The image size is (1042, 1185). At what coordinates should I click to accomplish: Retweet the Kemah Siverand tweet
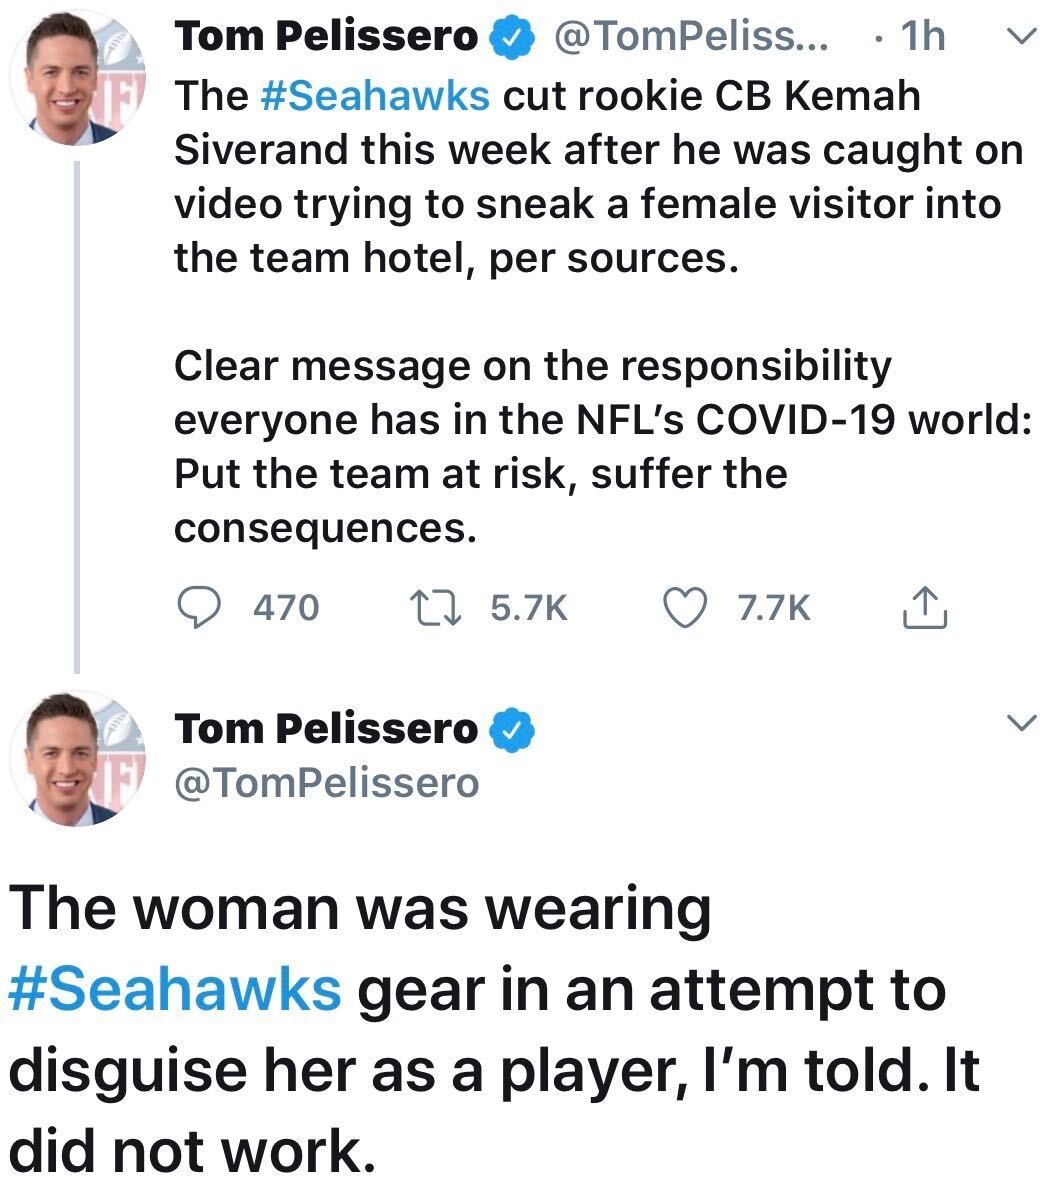pos(432,606)
